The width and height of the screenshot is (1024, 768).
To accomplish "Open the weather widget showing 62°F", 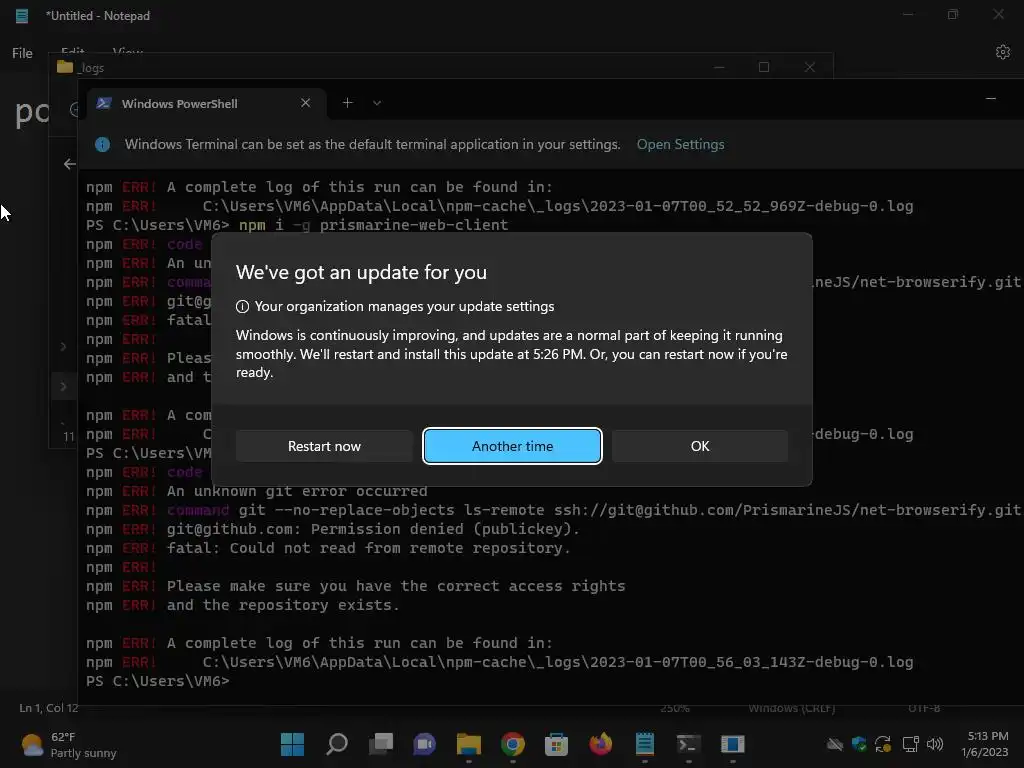I will 69,744.
